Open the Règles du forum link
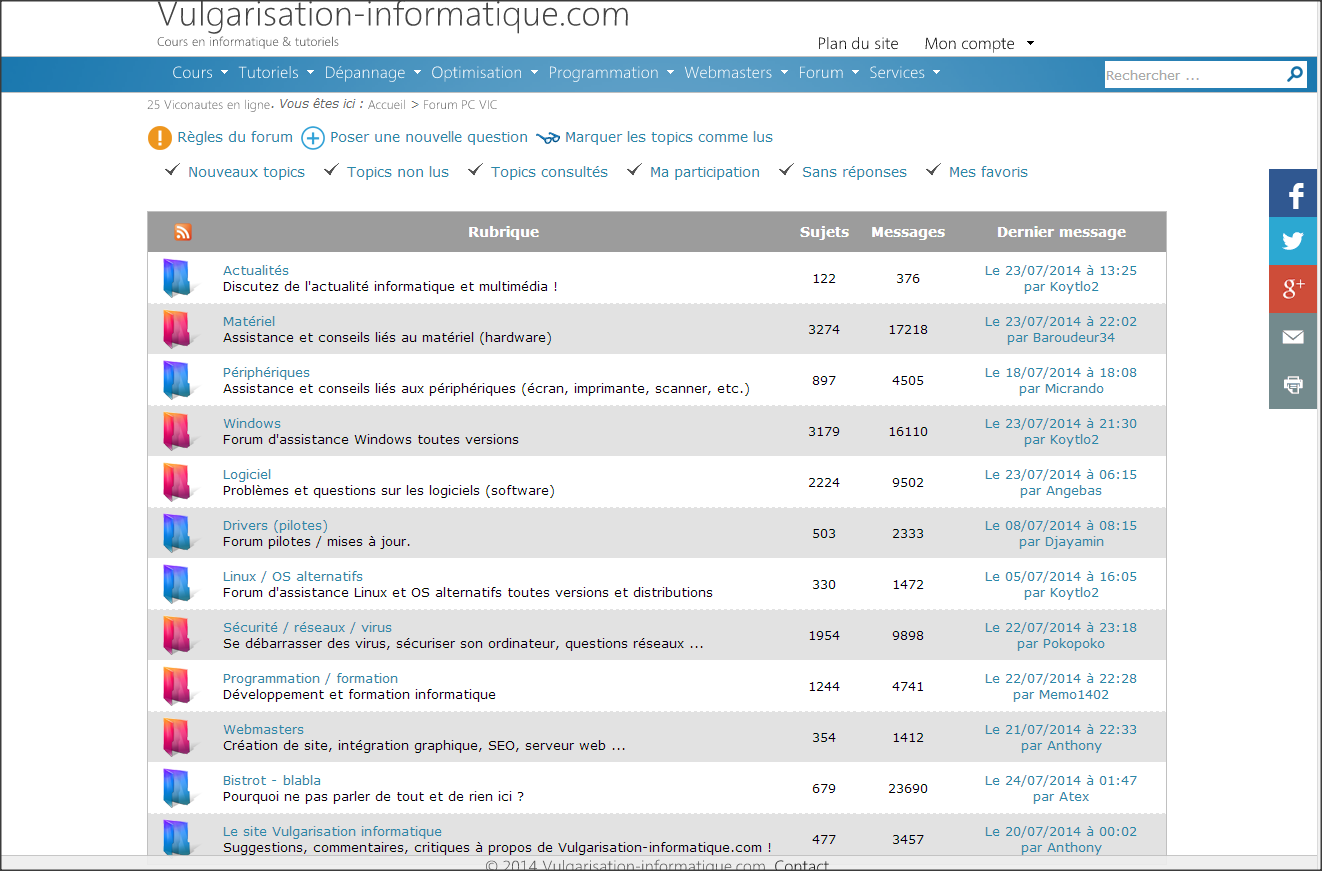Viewport: 1322px width, 871px height. (235, 138)
